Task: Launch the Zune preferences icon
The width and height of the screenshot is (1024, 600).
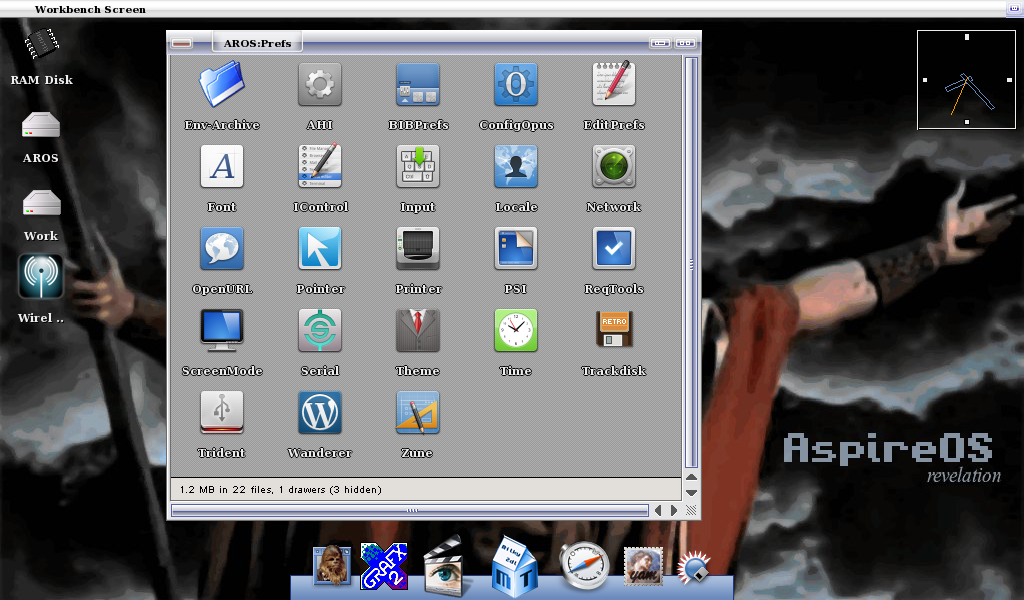Action: tap(417, 413)
